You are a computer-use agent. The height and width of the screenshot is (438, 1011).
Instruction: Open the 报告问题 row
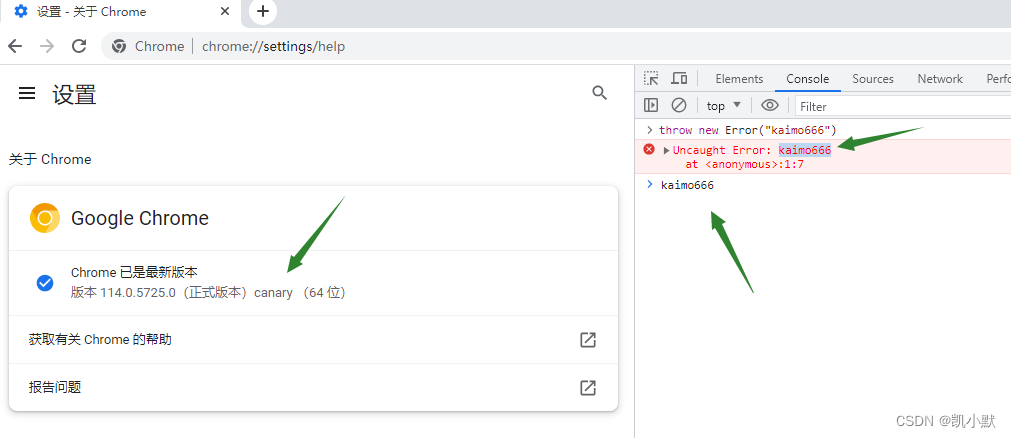313,387
